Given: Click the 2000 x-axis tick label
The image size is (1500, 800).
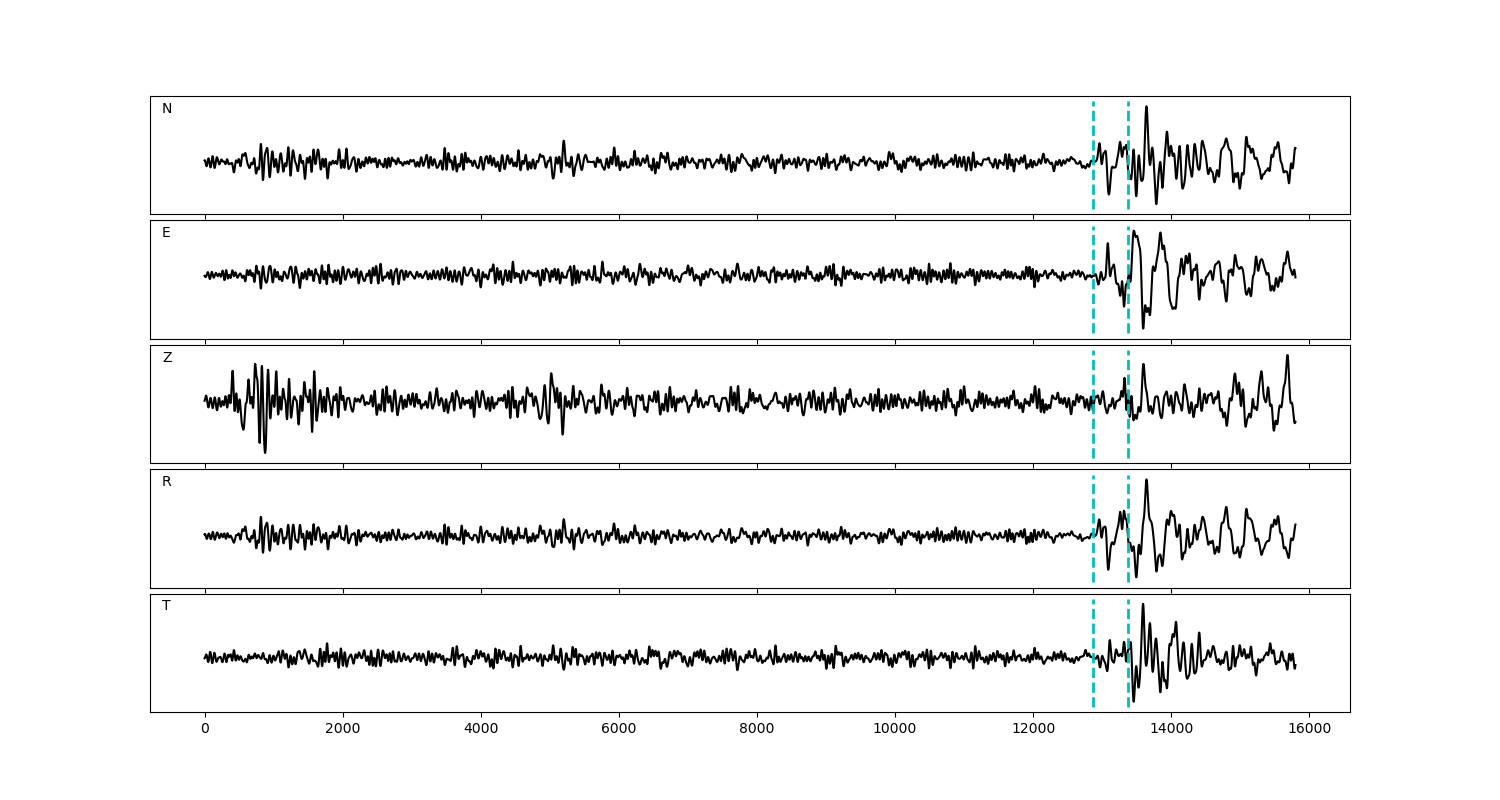Looking at the screenshot, I should pos(343,730).
